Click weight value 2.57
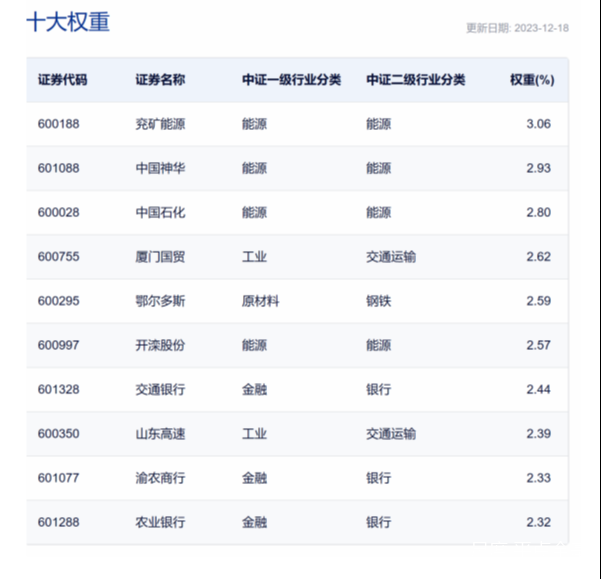 538,345
